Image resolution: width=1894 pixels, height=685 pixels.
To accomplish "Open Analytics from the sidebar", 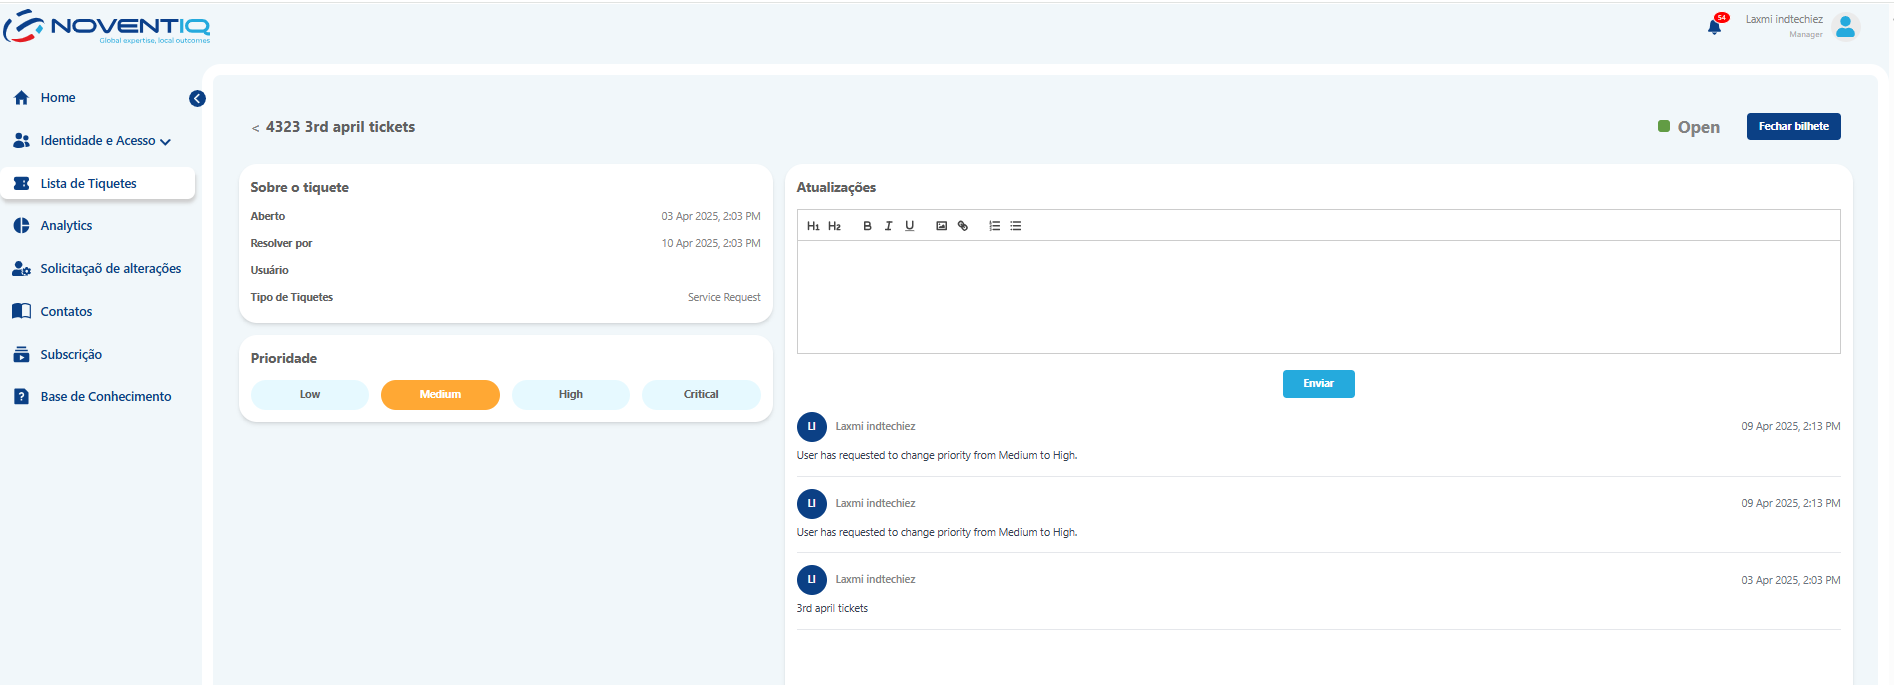I will 66,226.
